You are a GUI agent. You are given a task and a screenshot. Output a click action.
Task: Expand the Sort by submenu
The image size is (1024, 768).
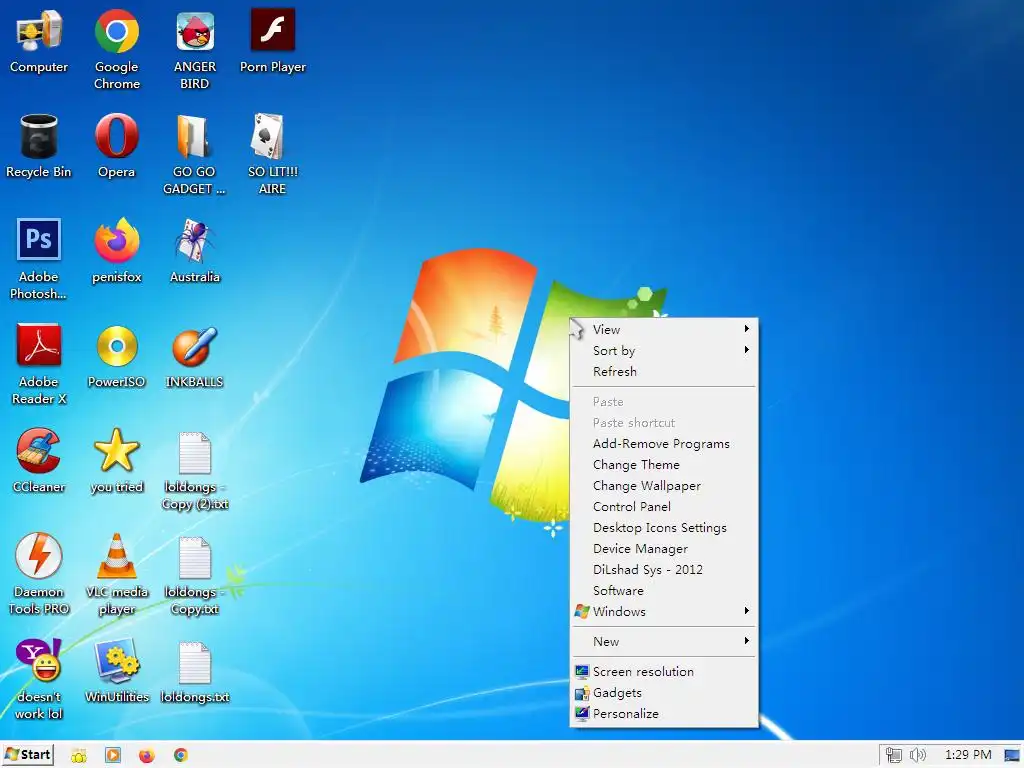pyautogui.click(x=664, y=350)
